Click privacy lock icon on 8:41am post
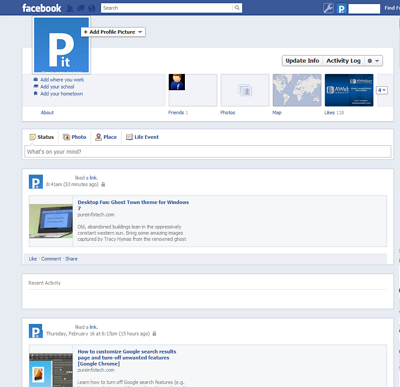 [103, 184]
